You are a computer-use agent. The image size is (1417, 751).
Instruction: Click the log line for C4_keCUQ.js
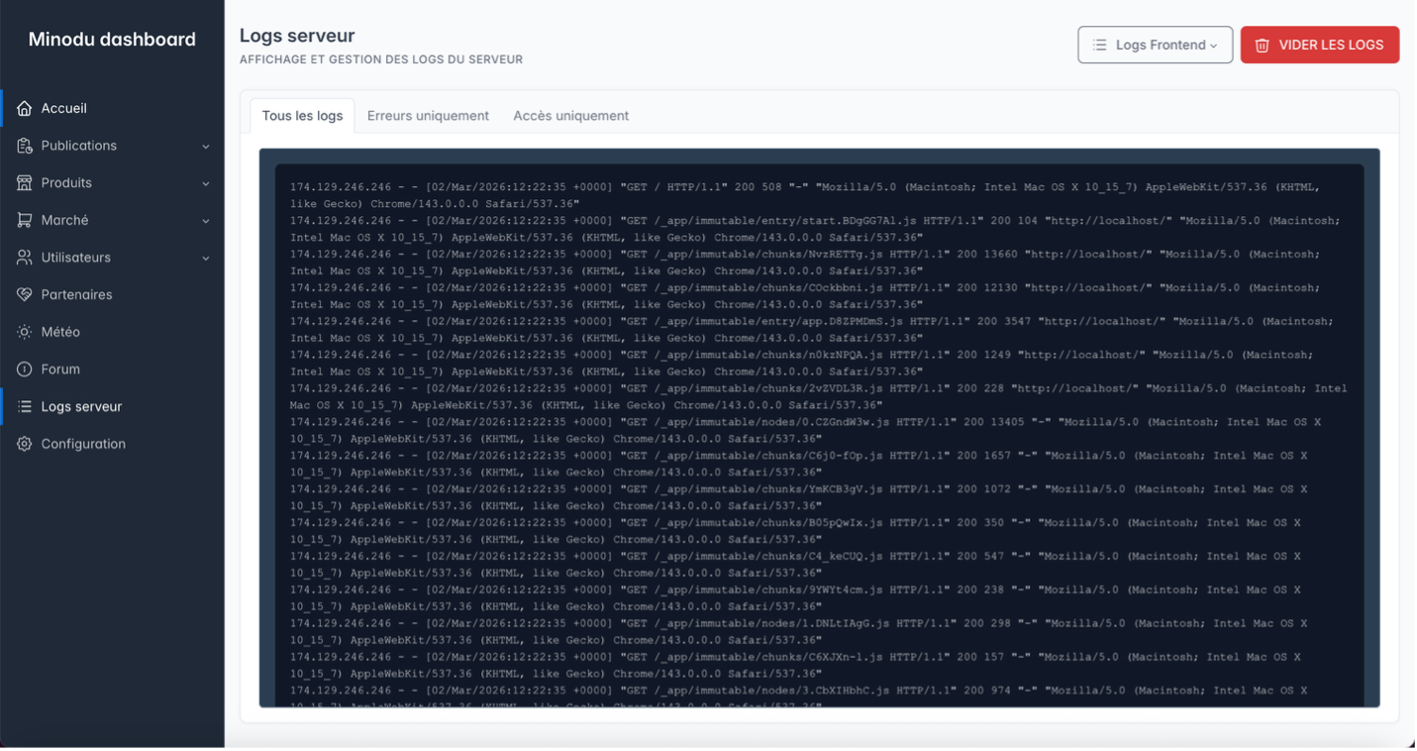coord(795,565)
